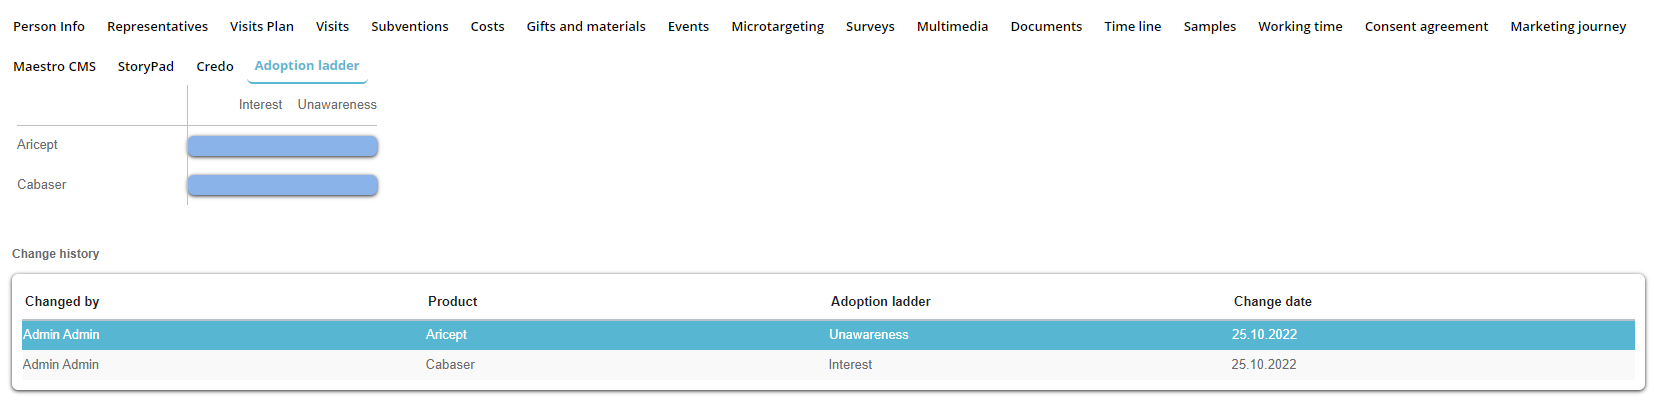Open the Microtargeting tab
The width and height of the screenshot is (1654, 400).
pos(777,27)
